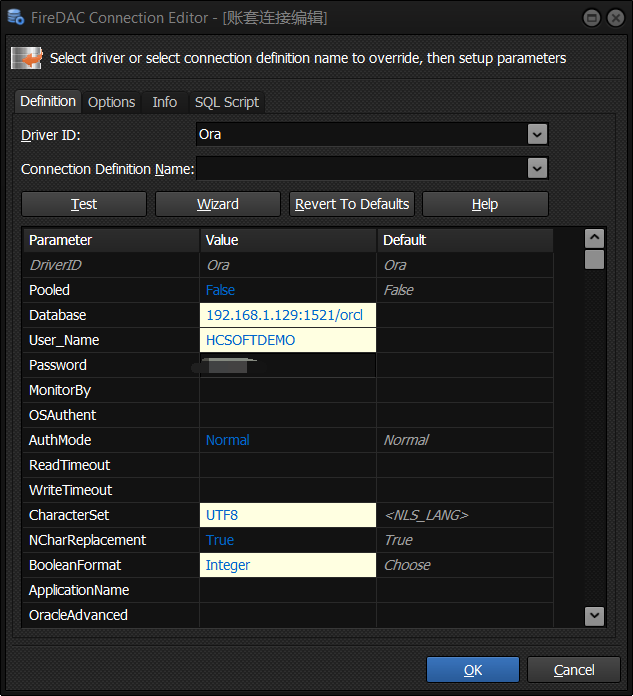Click BooleanFormat default Choose
This screenshot has height=696, width=633.
[x=407, y=565]
